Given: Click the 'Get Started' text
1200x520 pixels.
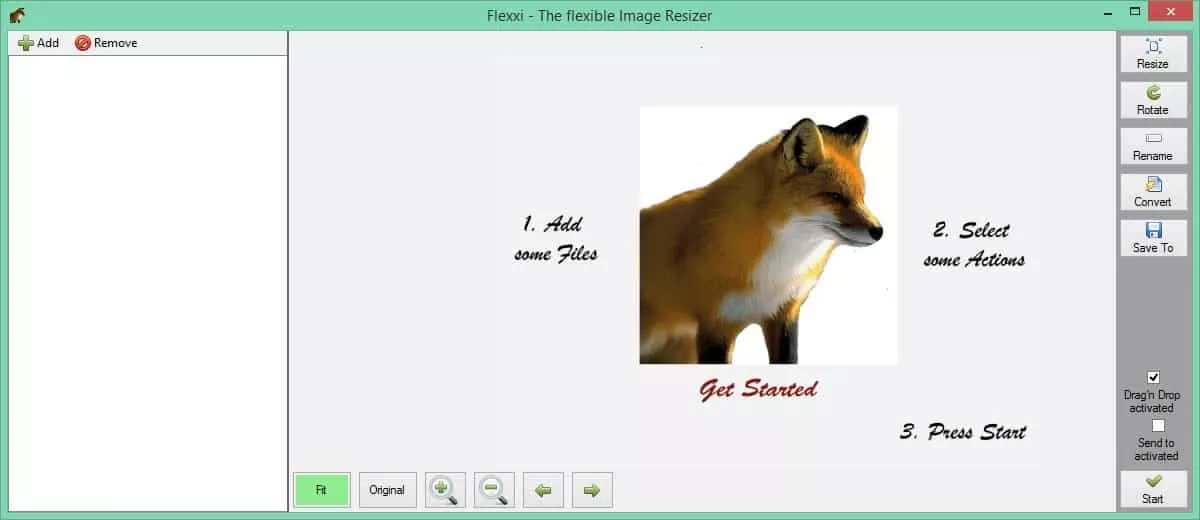Looking at the screenshot, I should (x=758, y=390).
